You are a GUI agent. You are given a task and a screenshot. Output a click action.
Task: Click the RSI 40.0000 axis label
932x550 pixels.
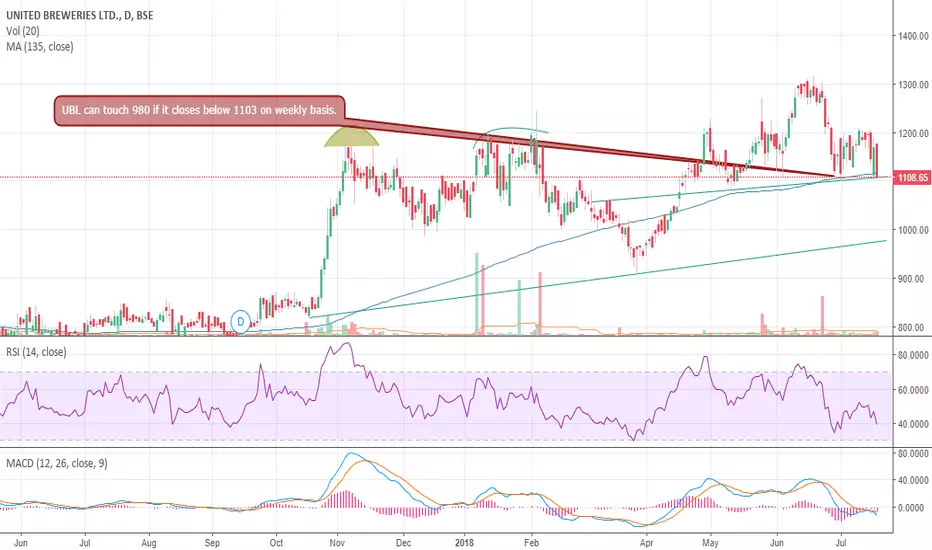913,425
